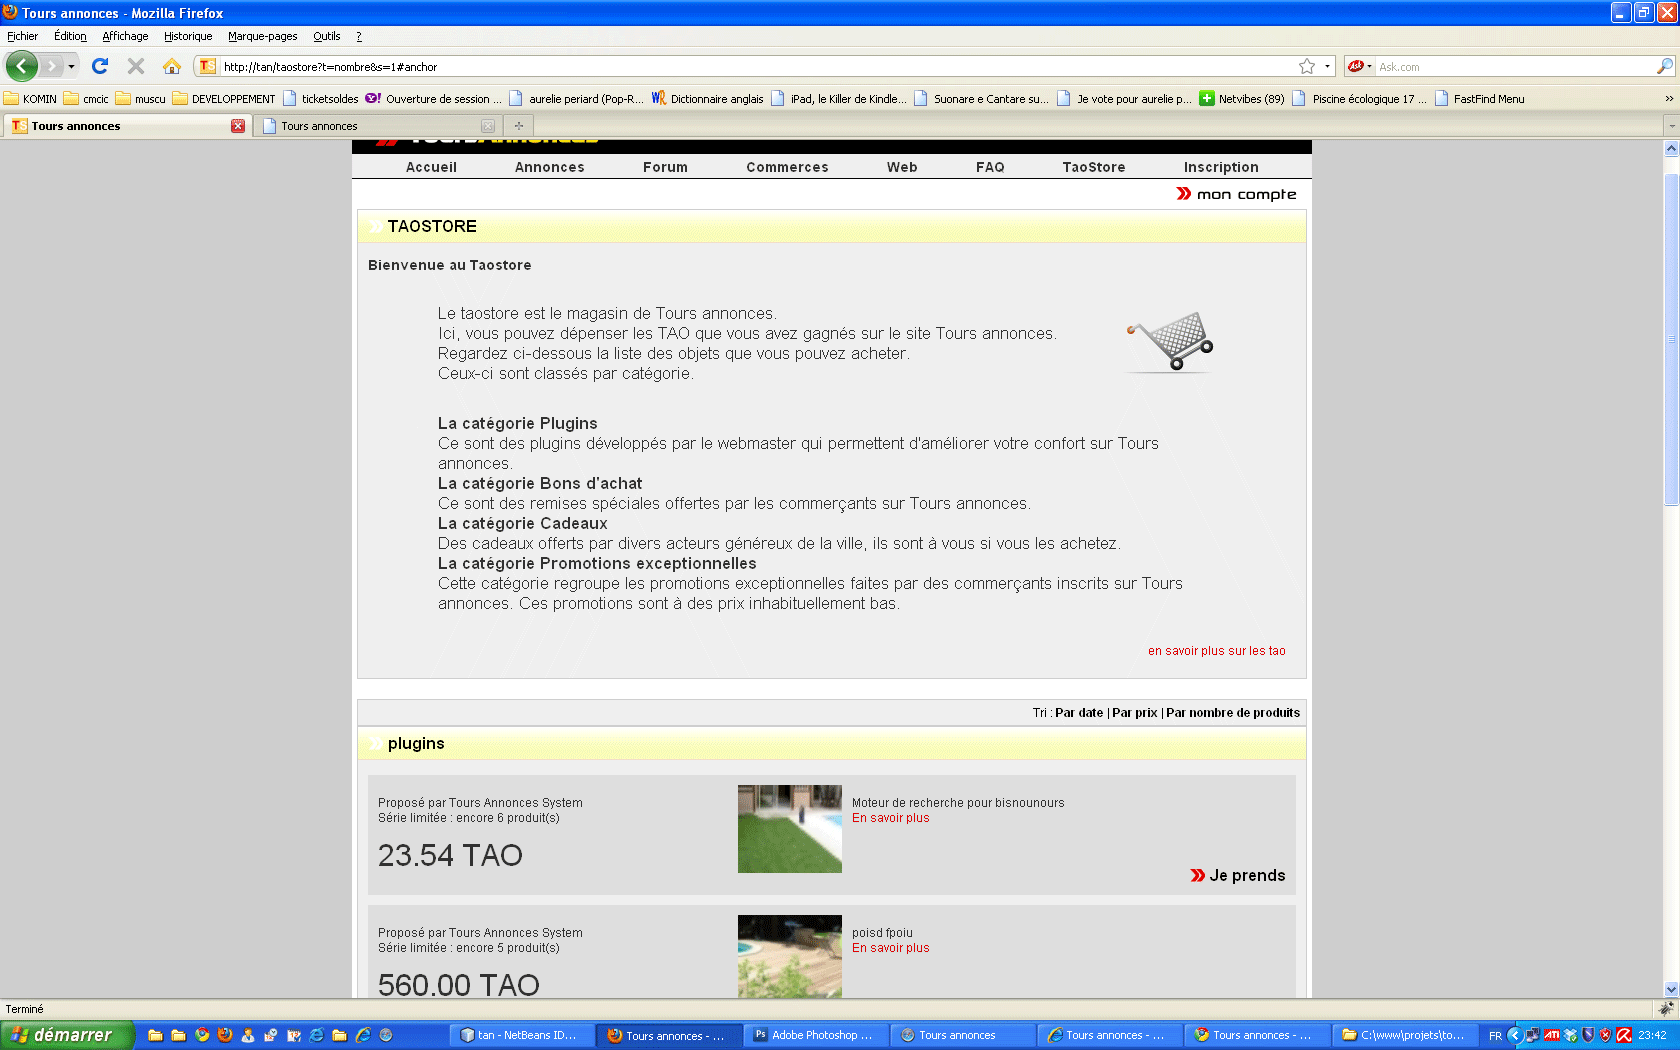Click the Firefox back arrow button

point(21,66)
